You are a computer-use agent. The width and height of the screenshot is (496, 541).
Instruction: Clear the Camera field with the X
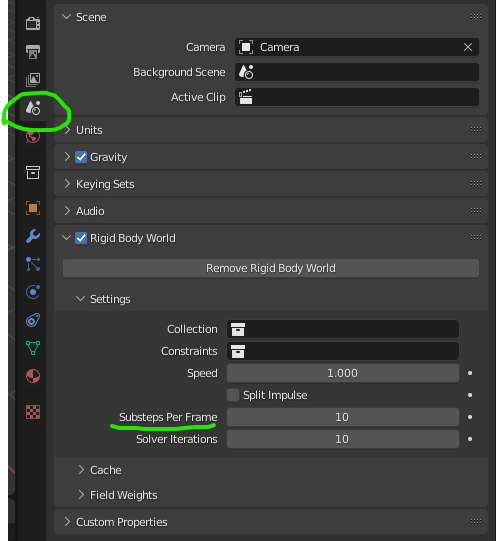tap(468, 47)
